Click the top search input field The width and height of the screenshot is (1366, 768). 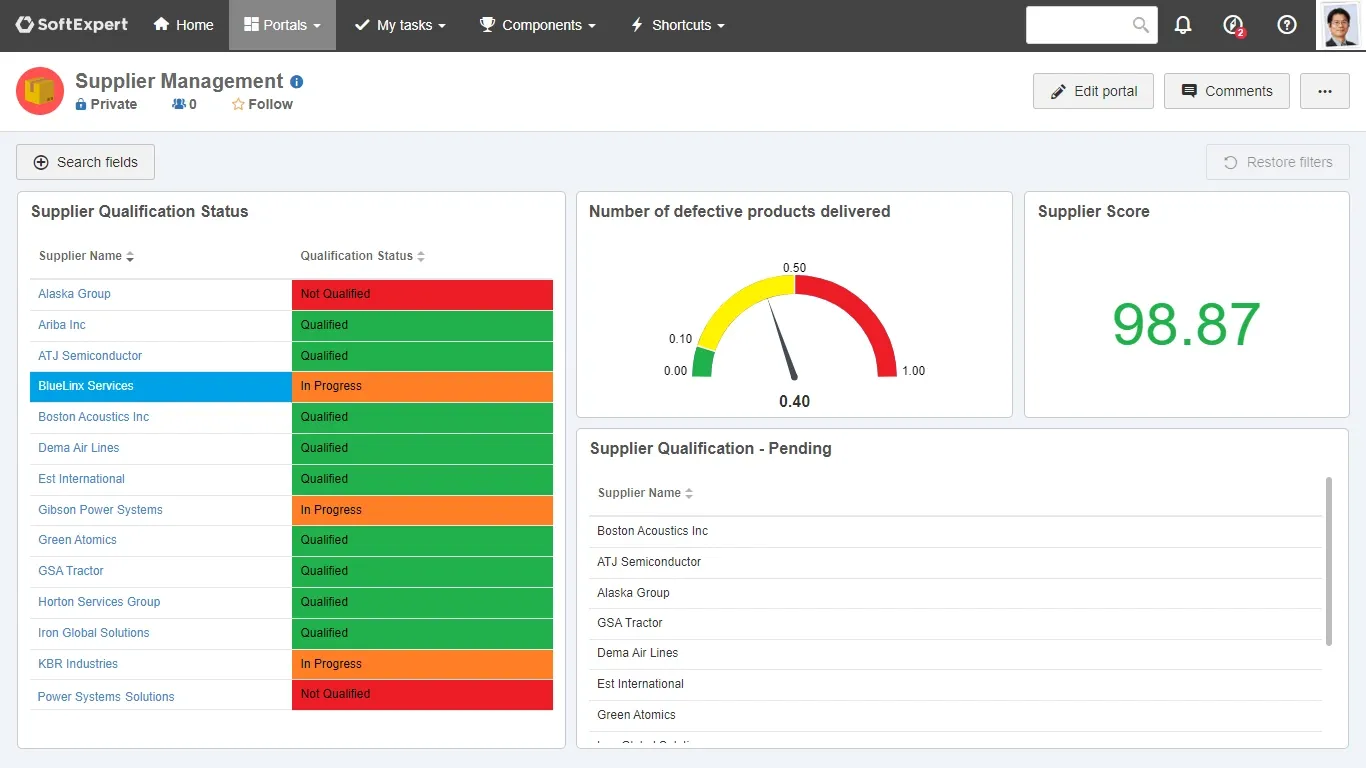[x=1078, y=25]
